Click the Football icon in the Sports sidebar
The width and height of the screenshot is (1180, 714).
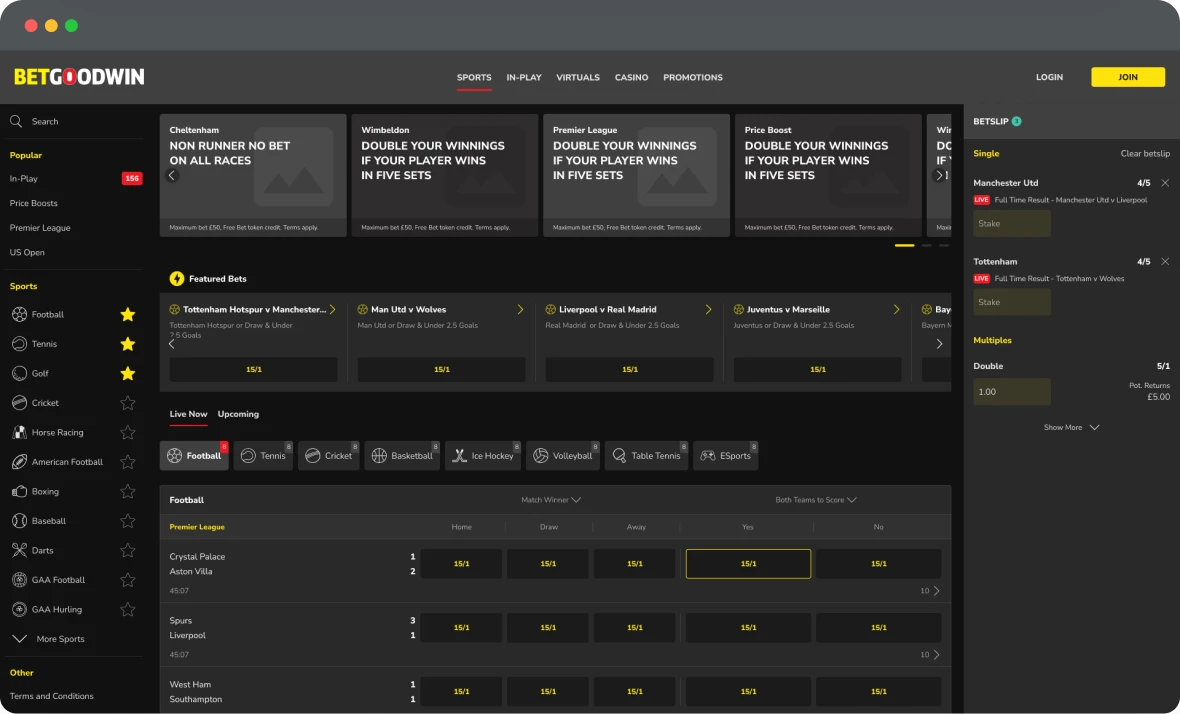tap(20, 314)
